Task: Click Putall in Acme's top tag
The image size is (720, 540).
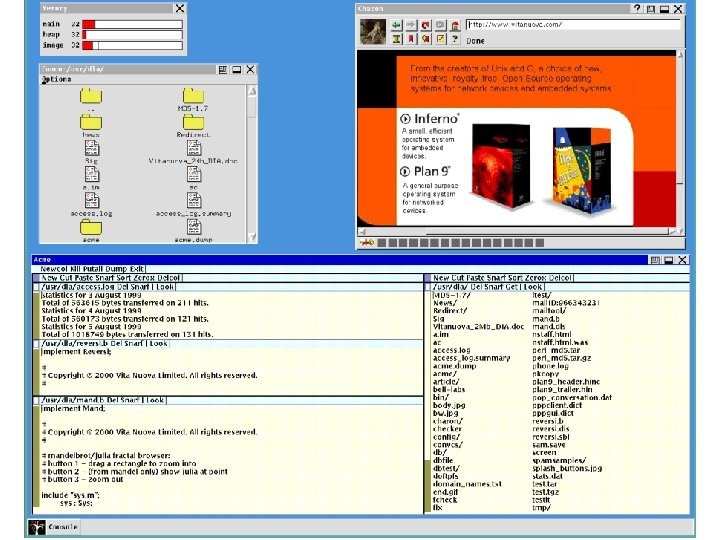Action: 93,269
